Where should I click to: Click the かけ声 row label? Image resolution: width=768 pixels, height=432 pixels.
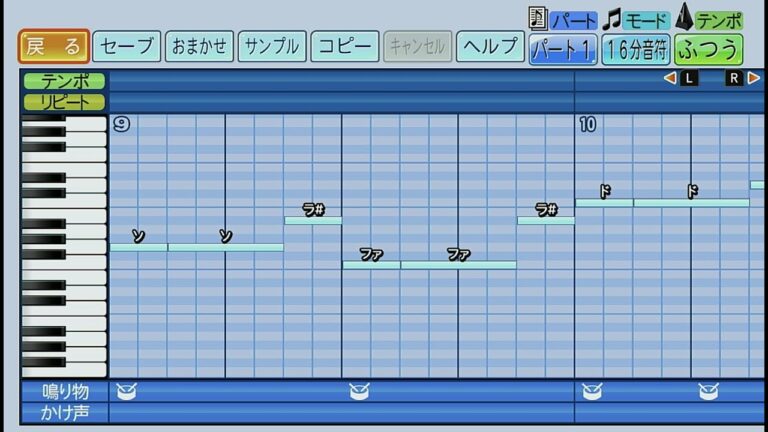[65, 412]
